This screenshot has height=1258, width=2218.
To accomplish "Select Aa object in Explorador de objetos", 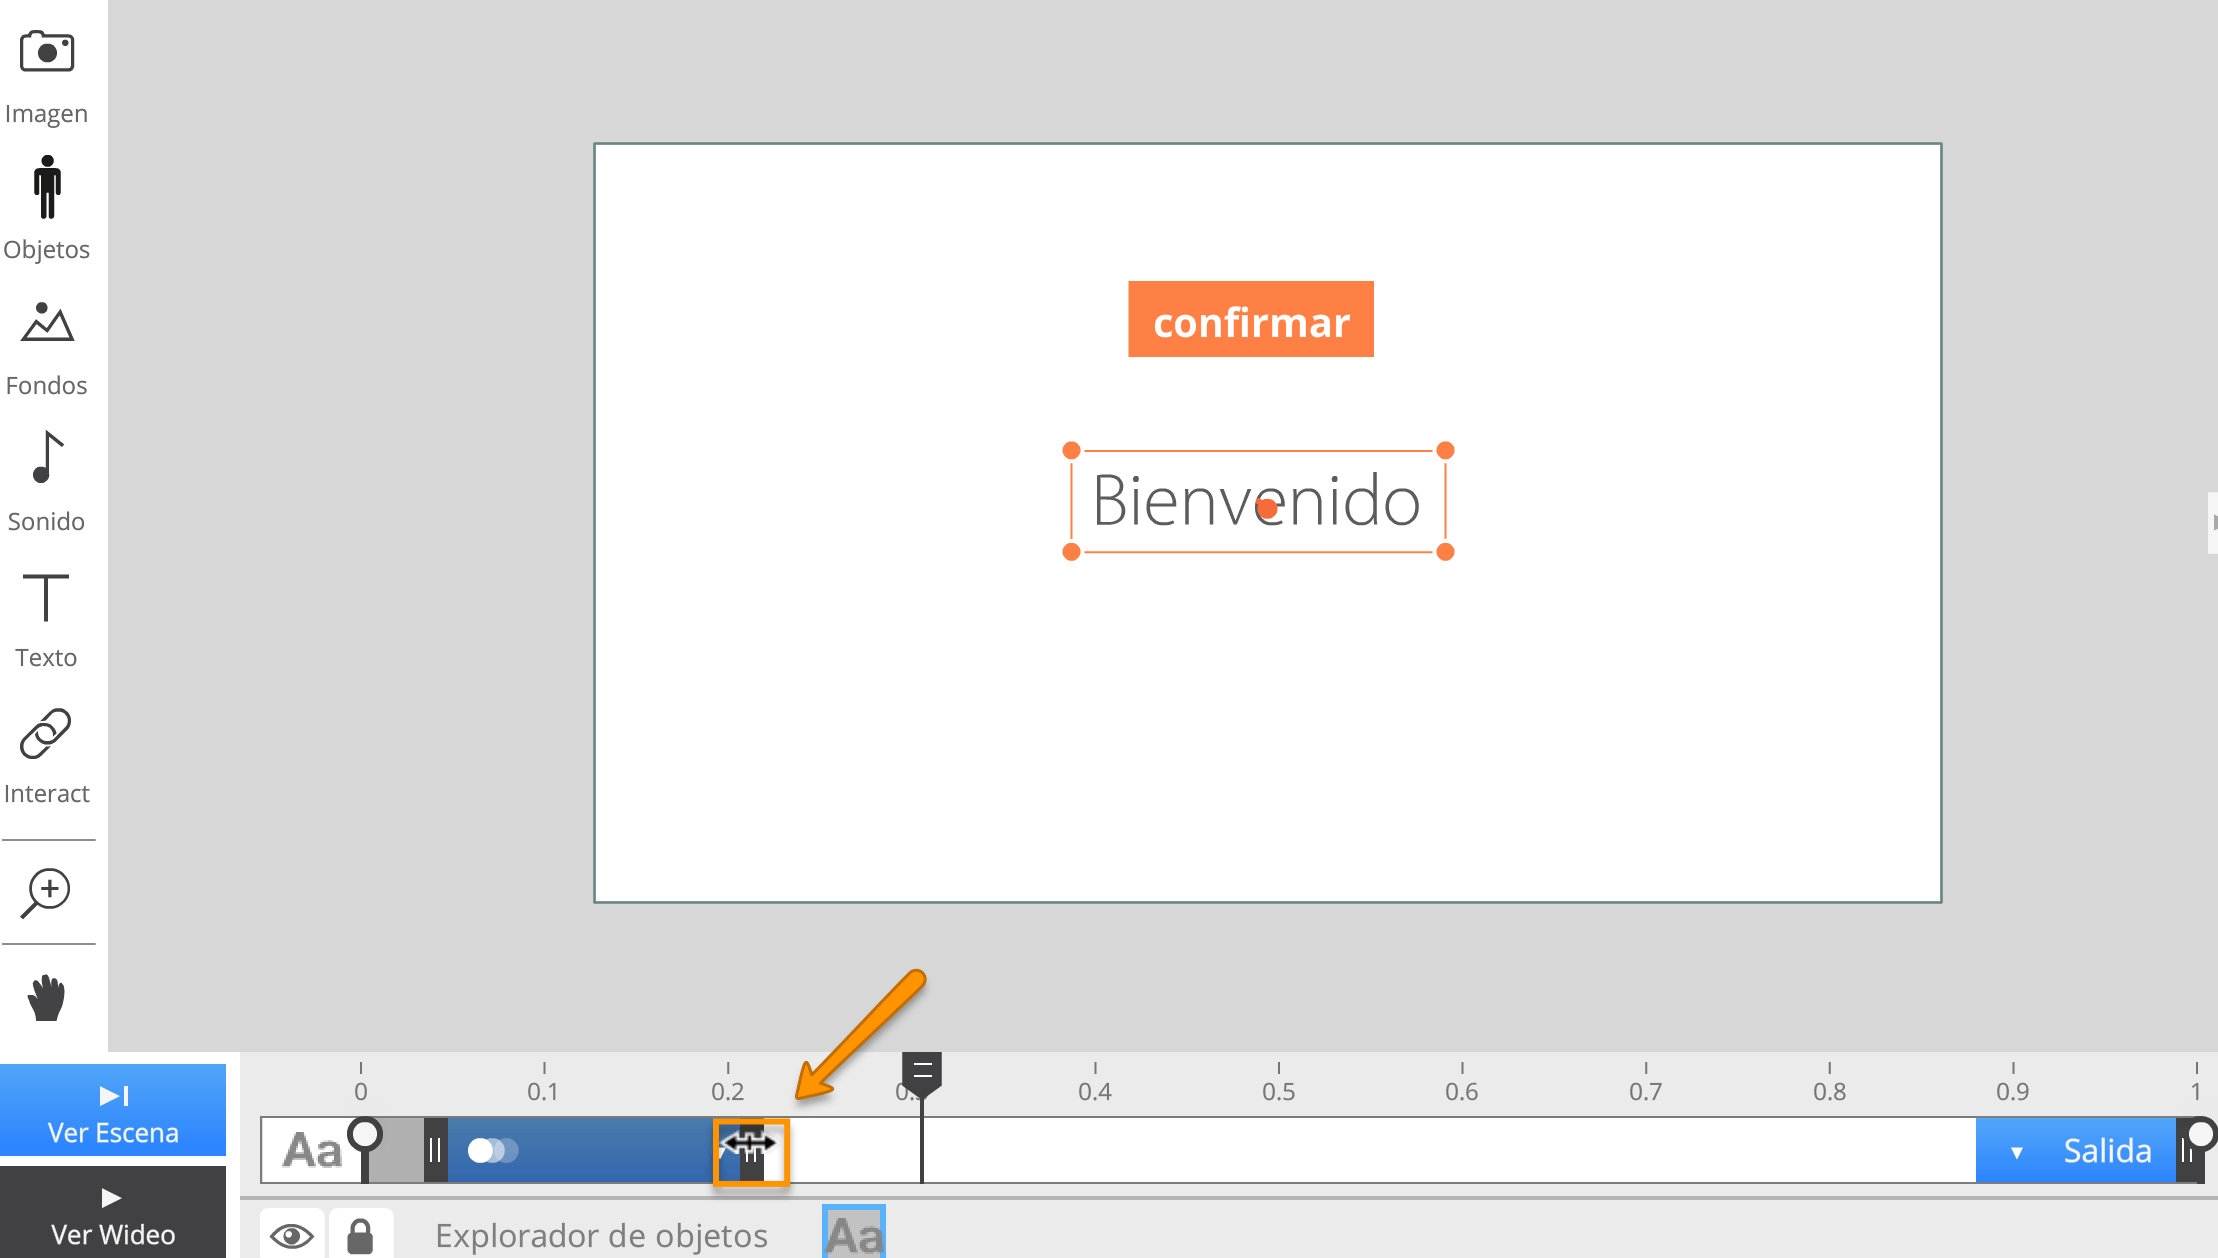I will coord(854,1234).
